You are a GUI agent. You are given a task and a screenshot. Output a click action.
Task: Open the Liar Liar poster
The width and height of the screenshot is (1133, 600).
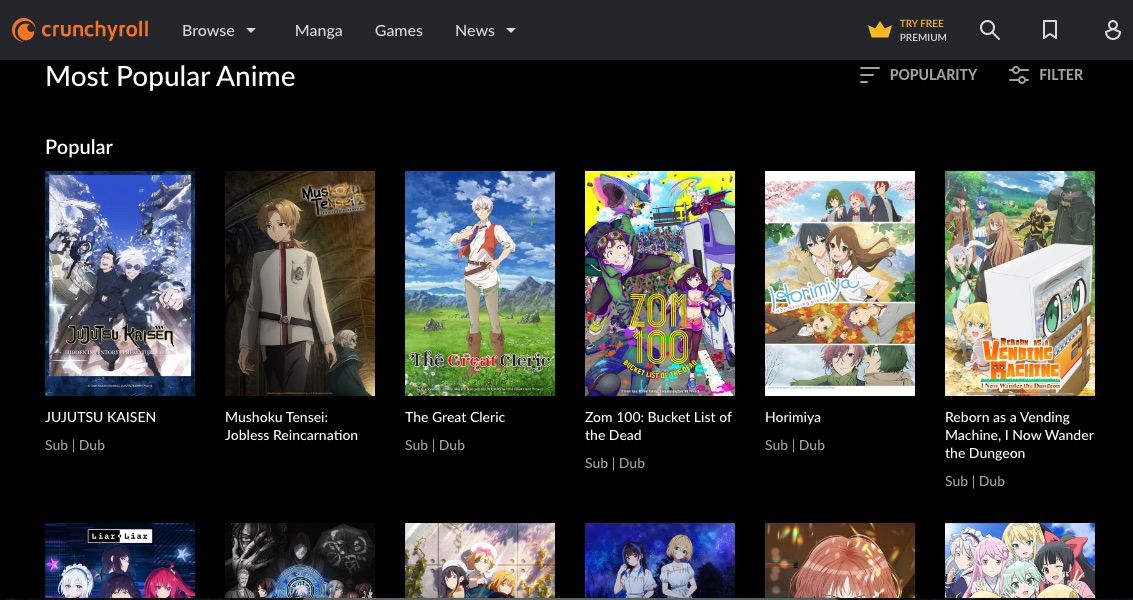(120, 561)
